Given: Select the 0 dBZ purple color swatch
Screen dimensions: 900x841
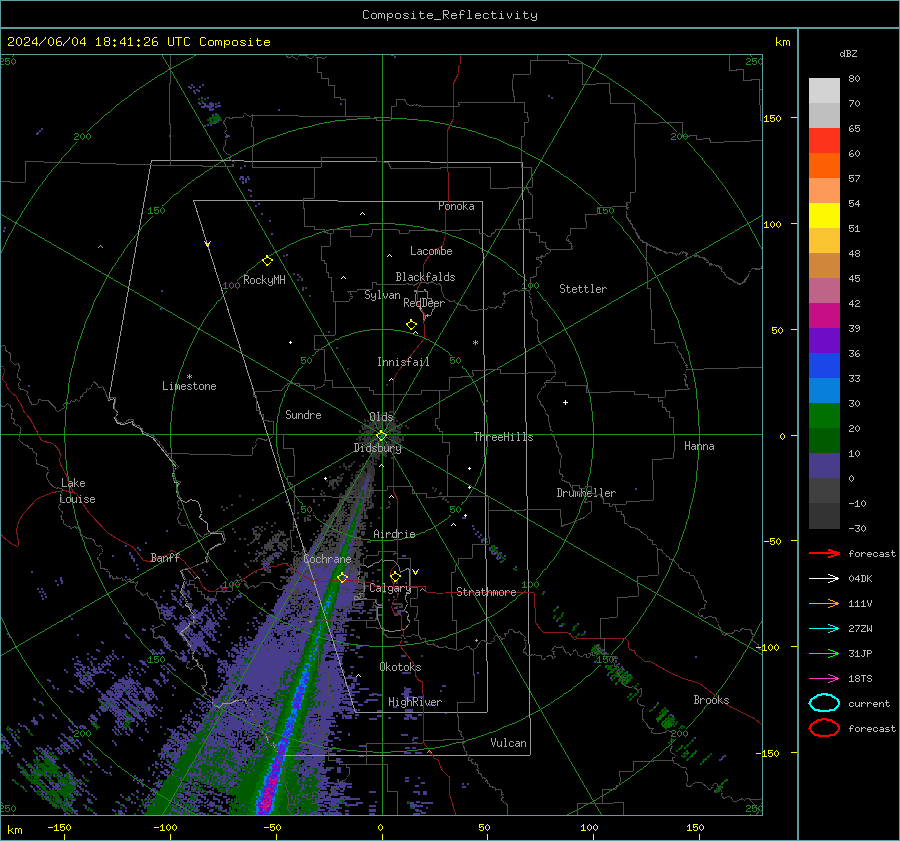Looking at the screenshot, I should (824, 466).
